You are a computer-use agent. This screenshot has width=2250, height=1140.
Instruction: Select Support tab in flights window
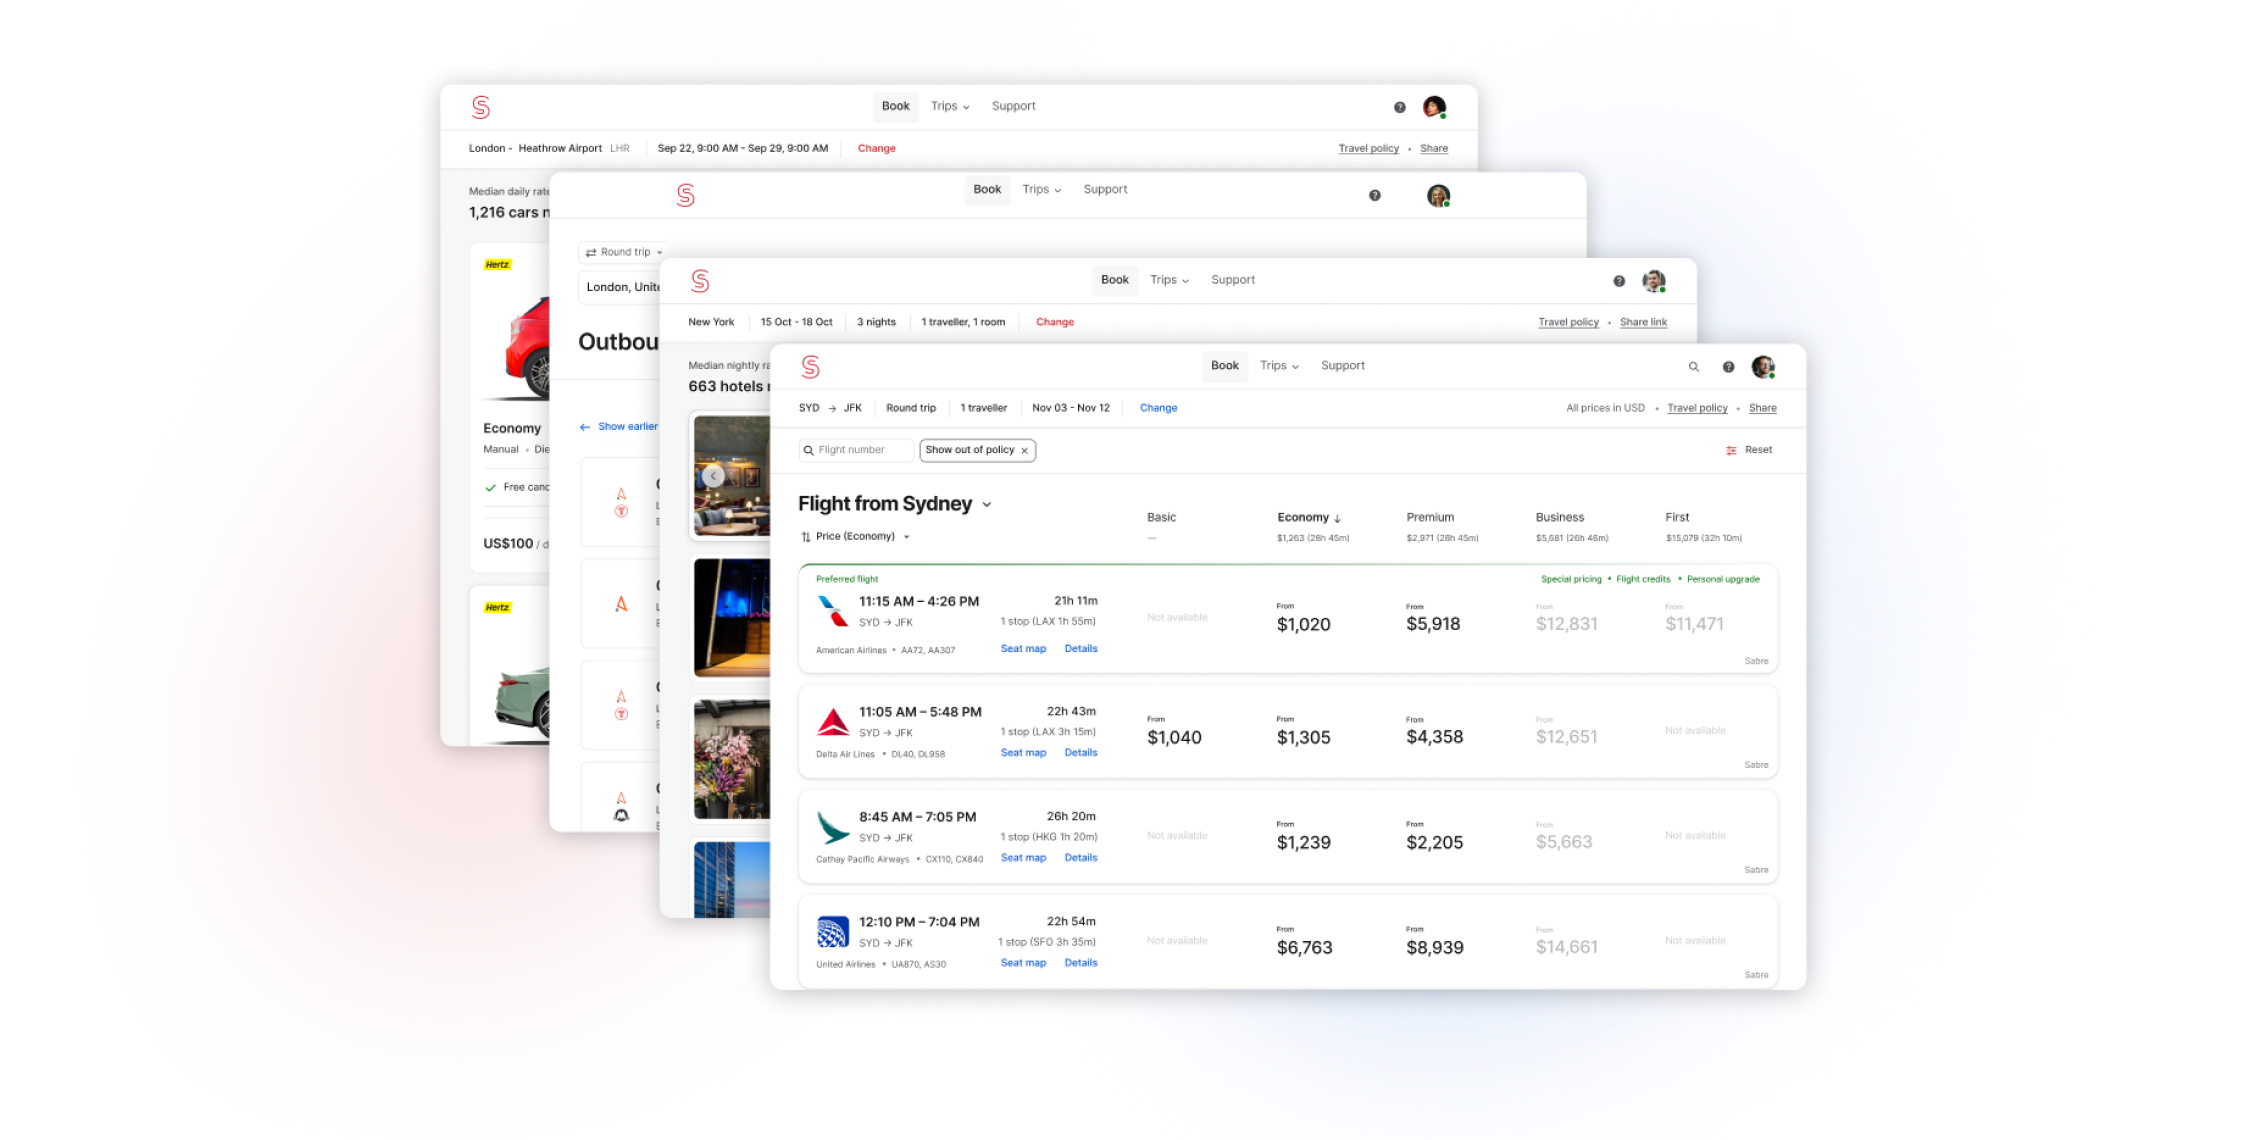[1343, 366]
